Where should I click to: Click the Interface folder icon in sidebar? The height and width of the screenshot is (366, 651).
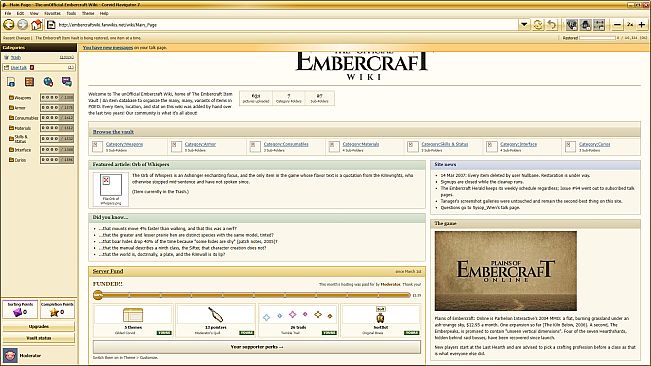pos(11,149)
